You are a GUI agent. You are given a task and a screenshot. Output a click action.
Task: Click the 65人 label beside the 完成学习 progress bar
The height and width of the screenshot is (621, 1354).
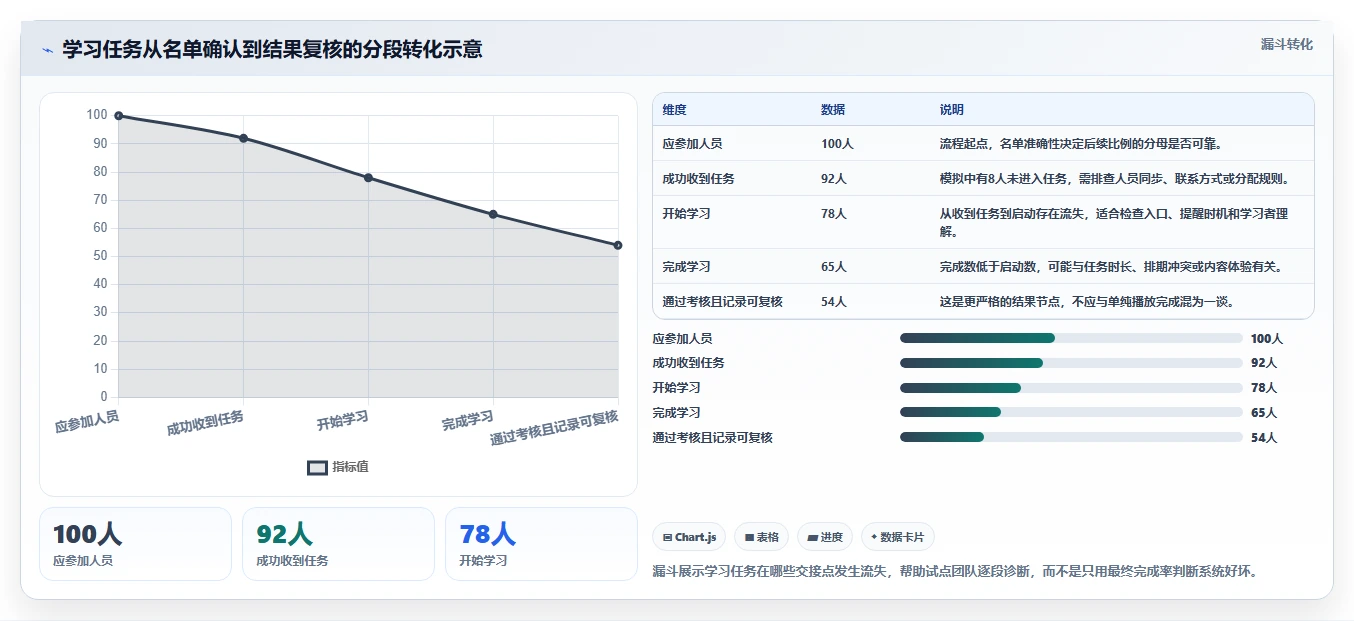(1264, 412)
